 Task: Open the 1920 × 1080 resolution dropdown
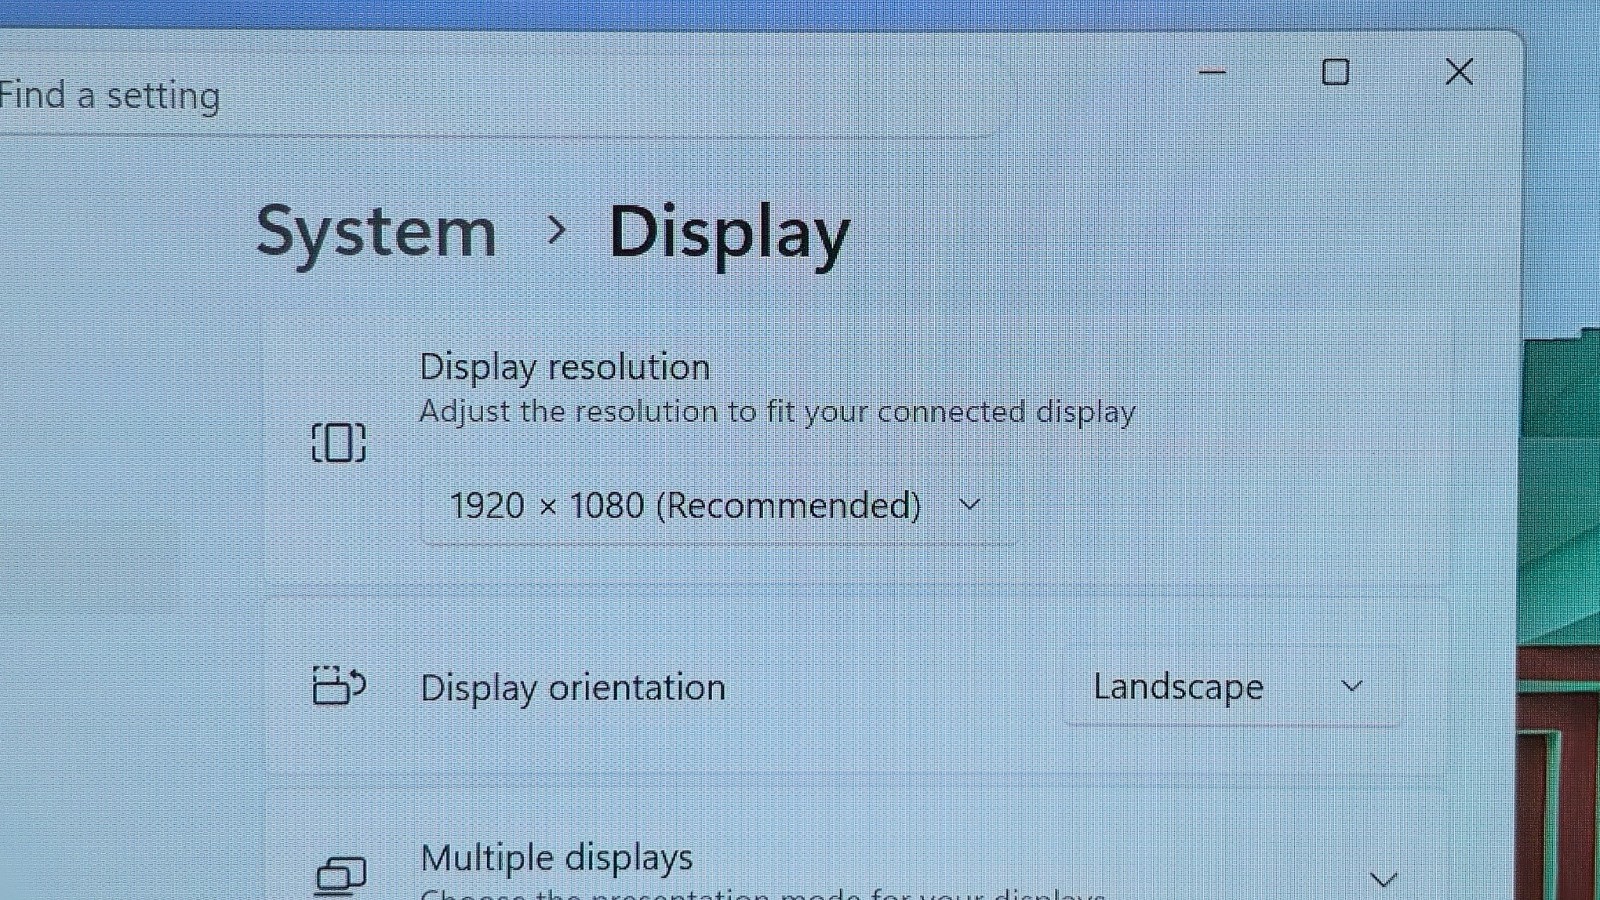coord(718,506)
